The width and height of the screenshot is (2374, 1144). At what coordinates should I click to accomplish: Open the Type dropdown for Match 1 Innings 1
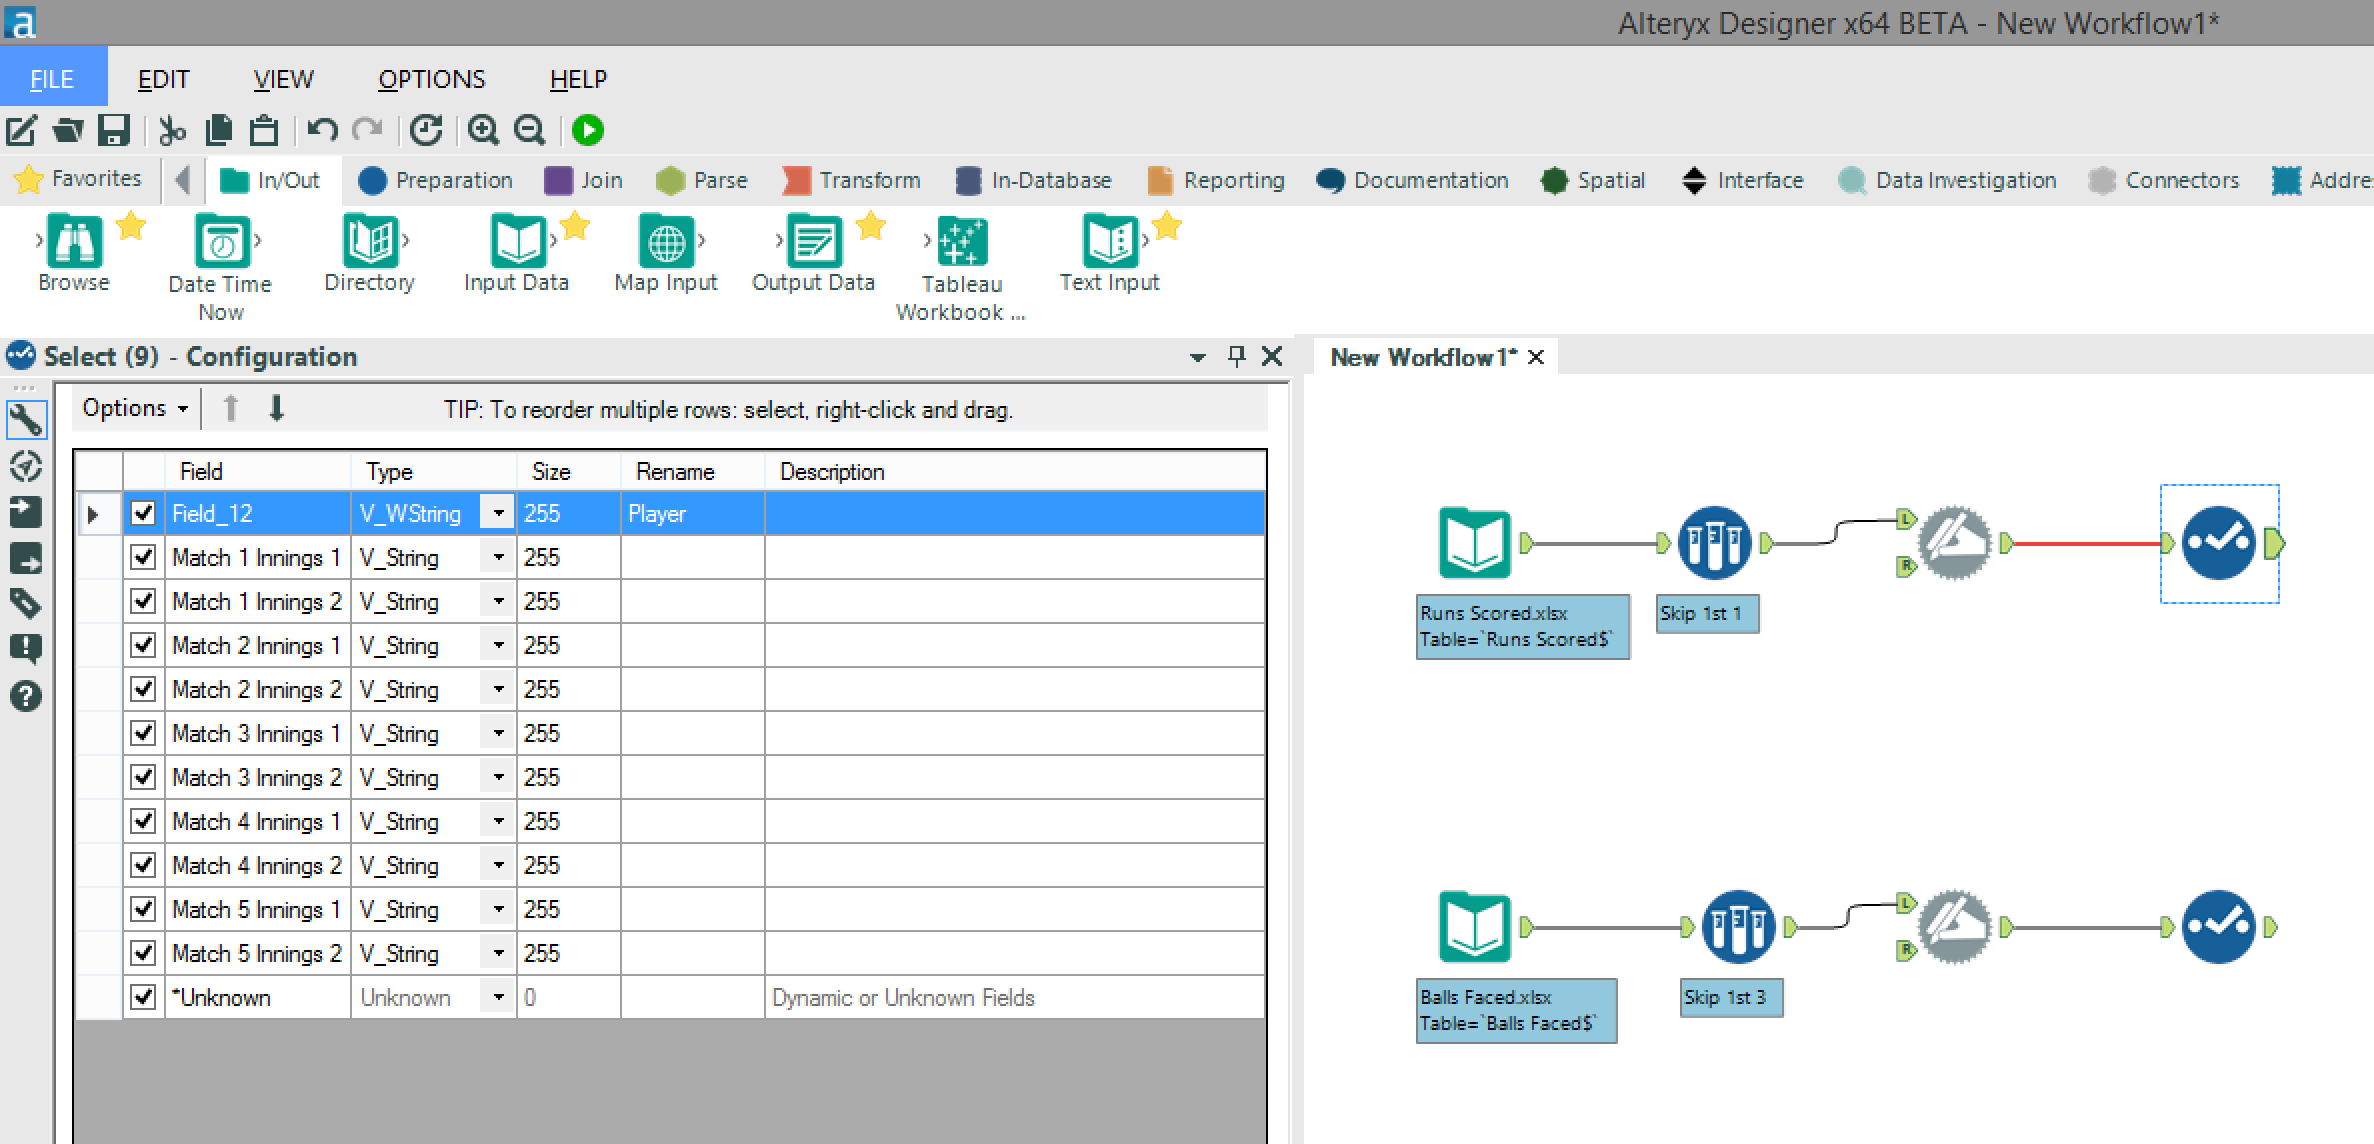click(498, 557)
